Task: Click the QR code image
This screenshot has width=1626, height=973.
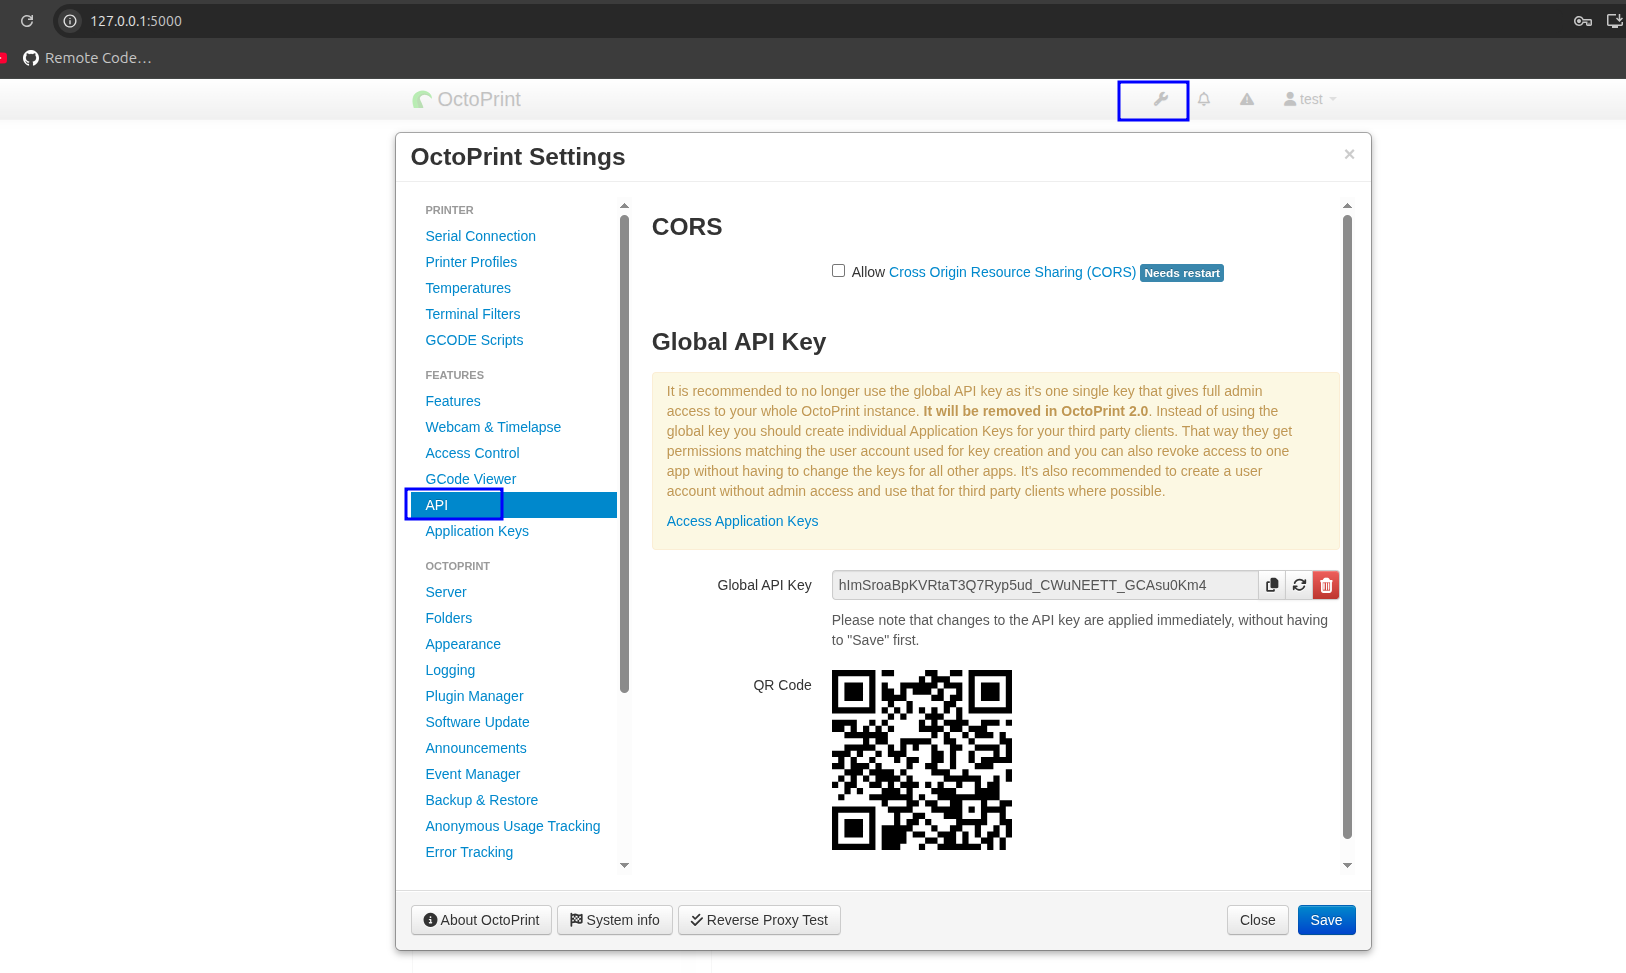Action: (922, 760)
